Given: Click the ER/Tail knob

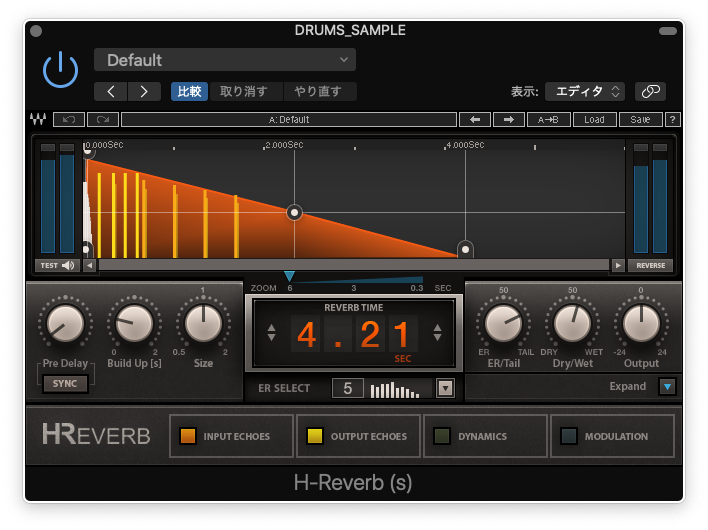Looking at the screenshot, I should tap(503, 323).
